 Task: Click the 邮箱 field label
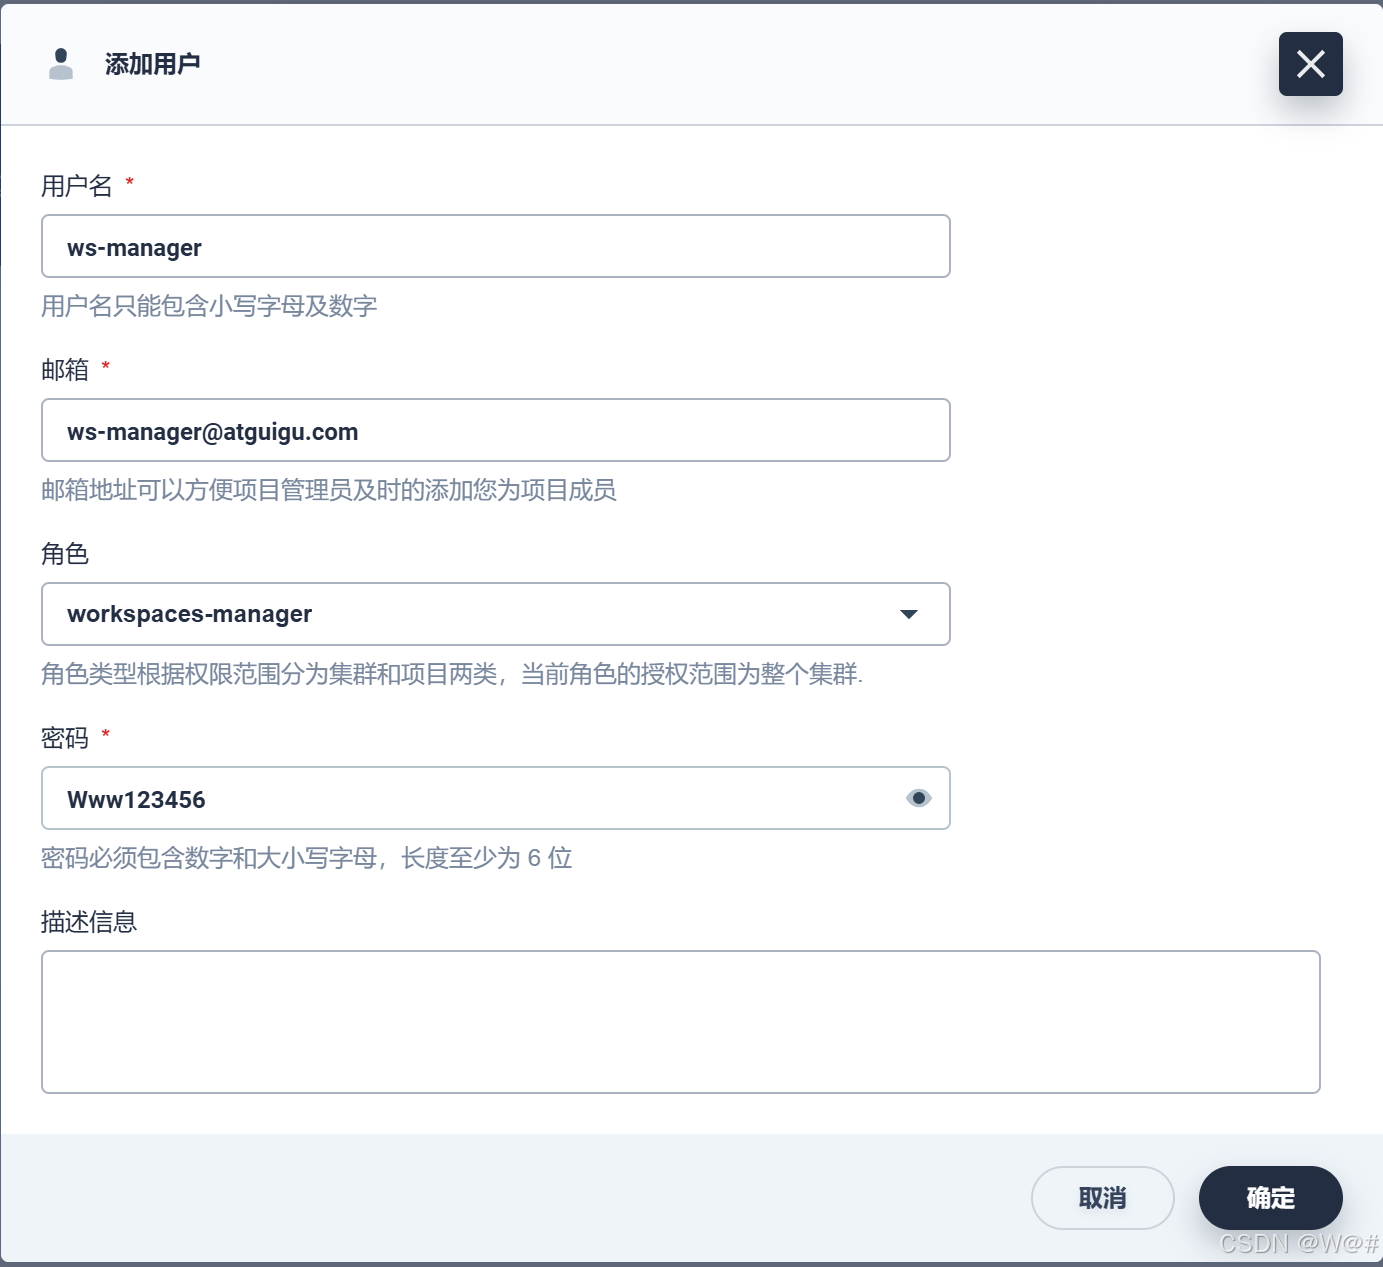click(65, 370)
